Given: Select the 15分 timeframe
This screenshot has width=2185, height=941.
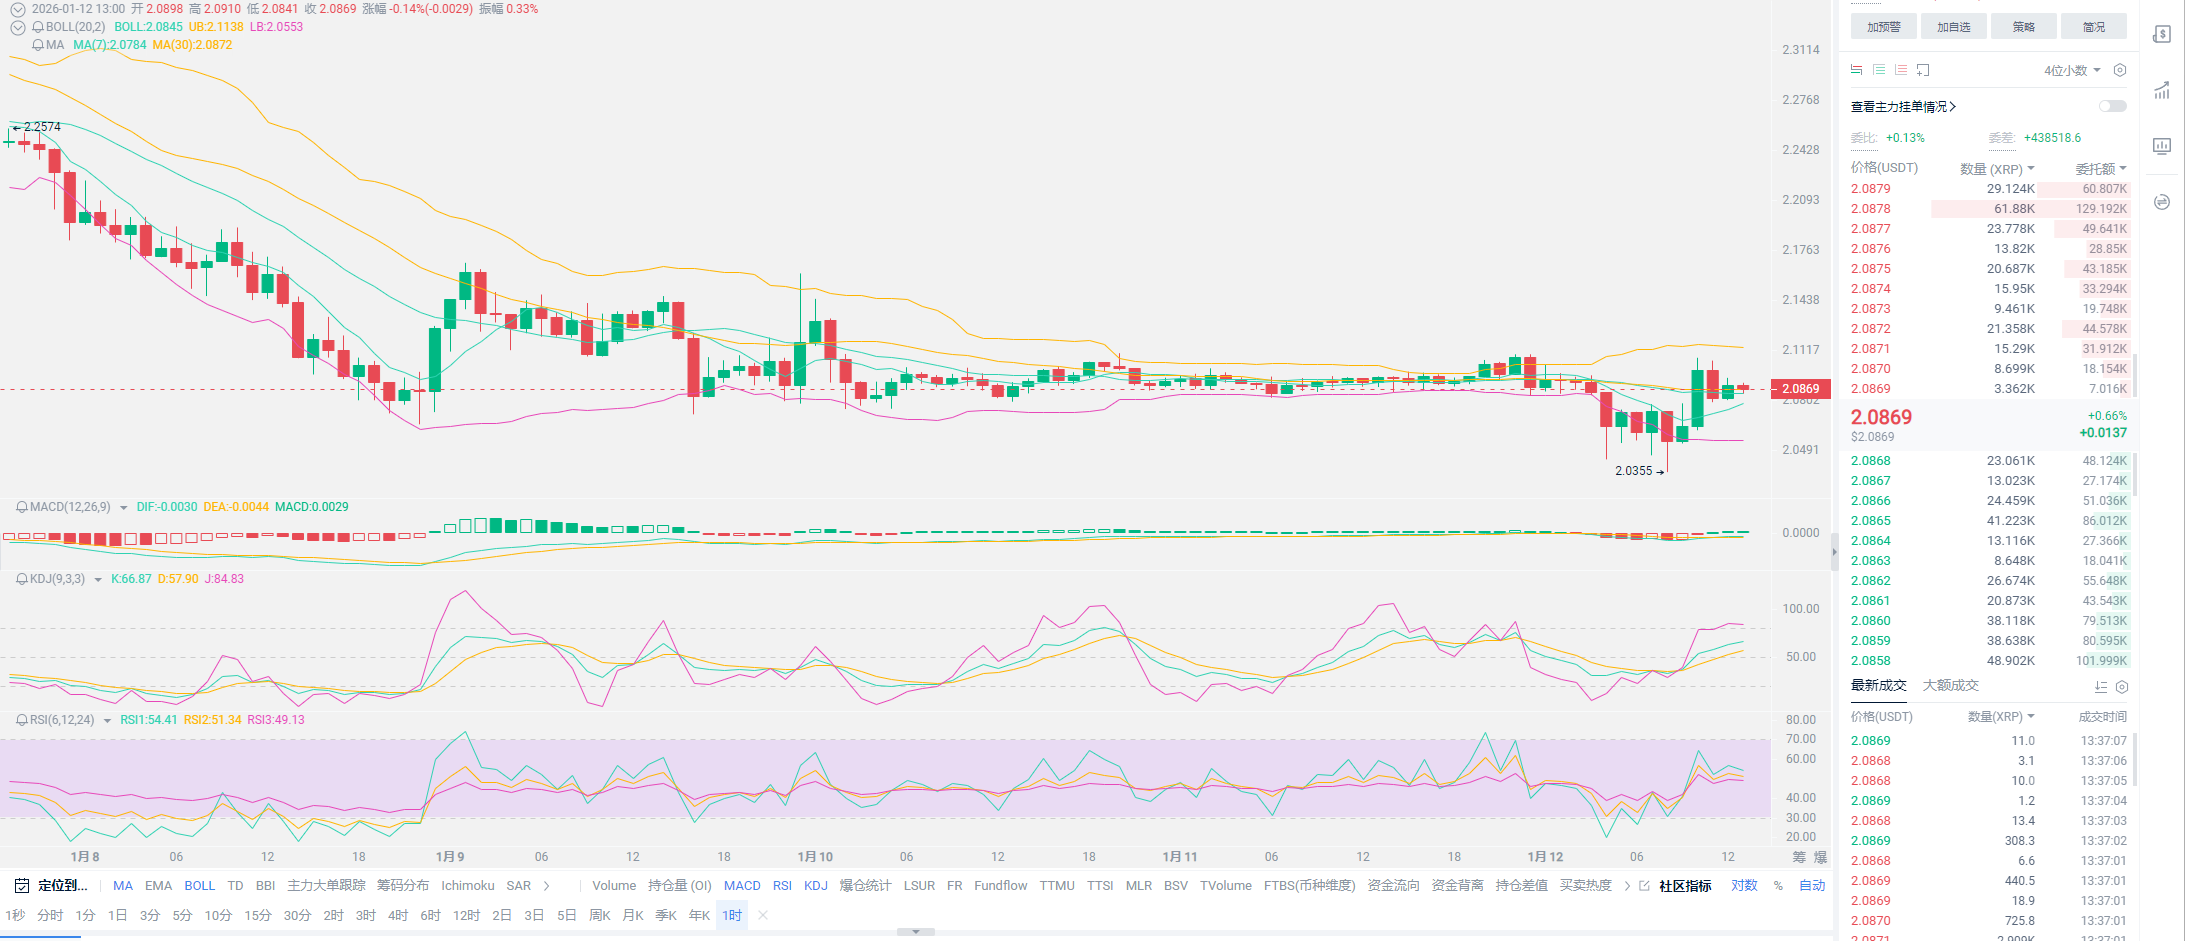Looking at the screenshot, I should pos(257,916).
